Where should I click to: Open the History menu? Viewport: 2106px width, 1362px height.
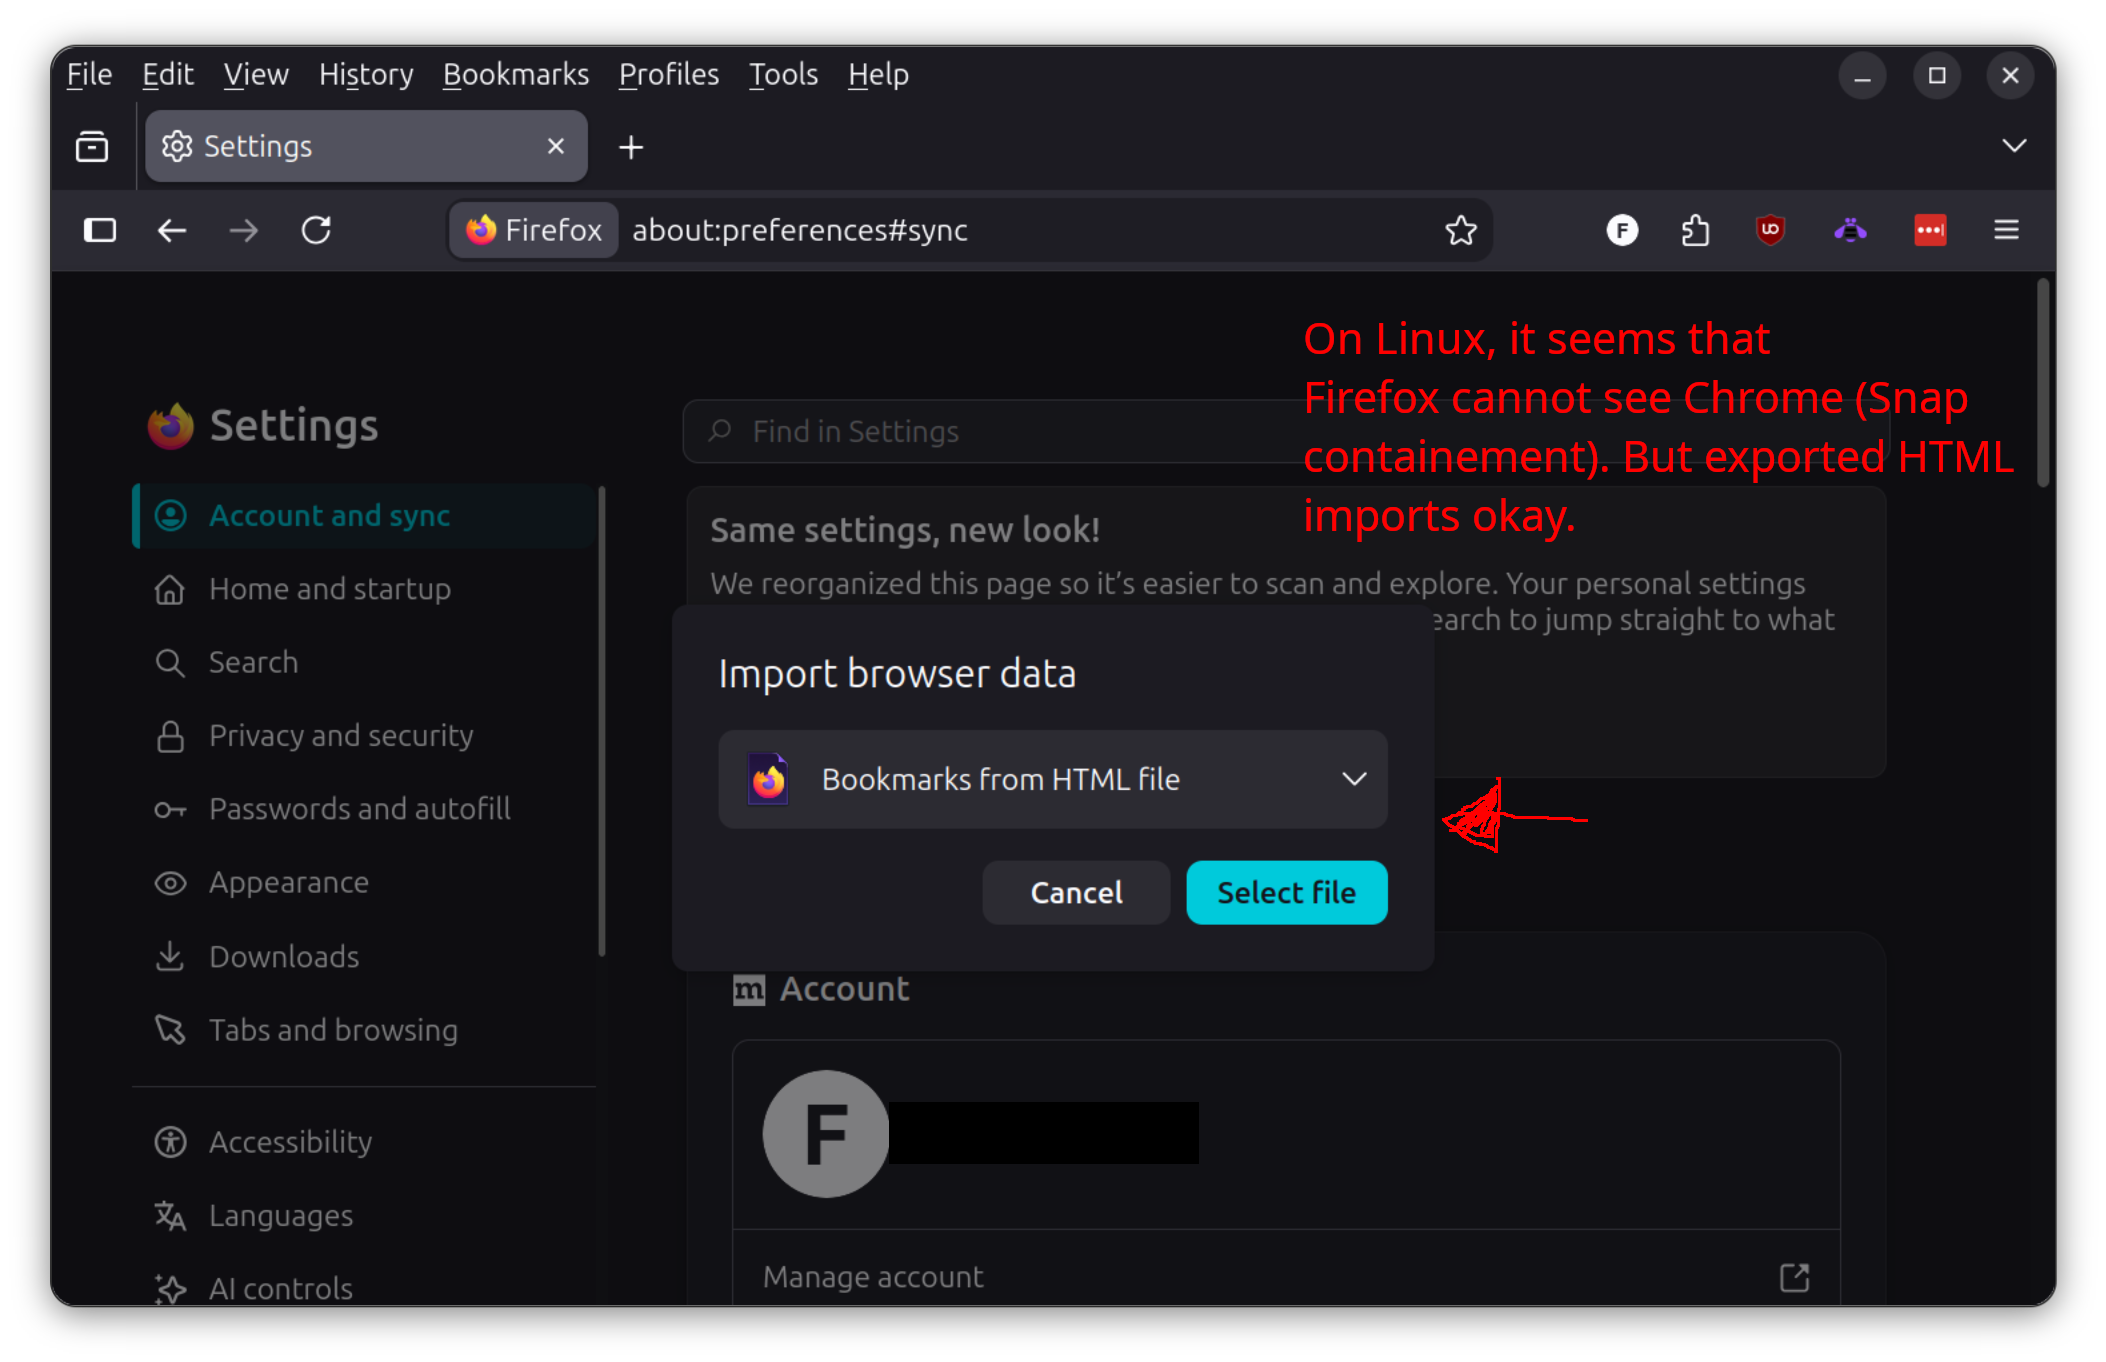[366, 75]
